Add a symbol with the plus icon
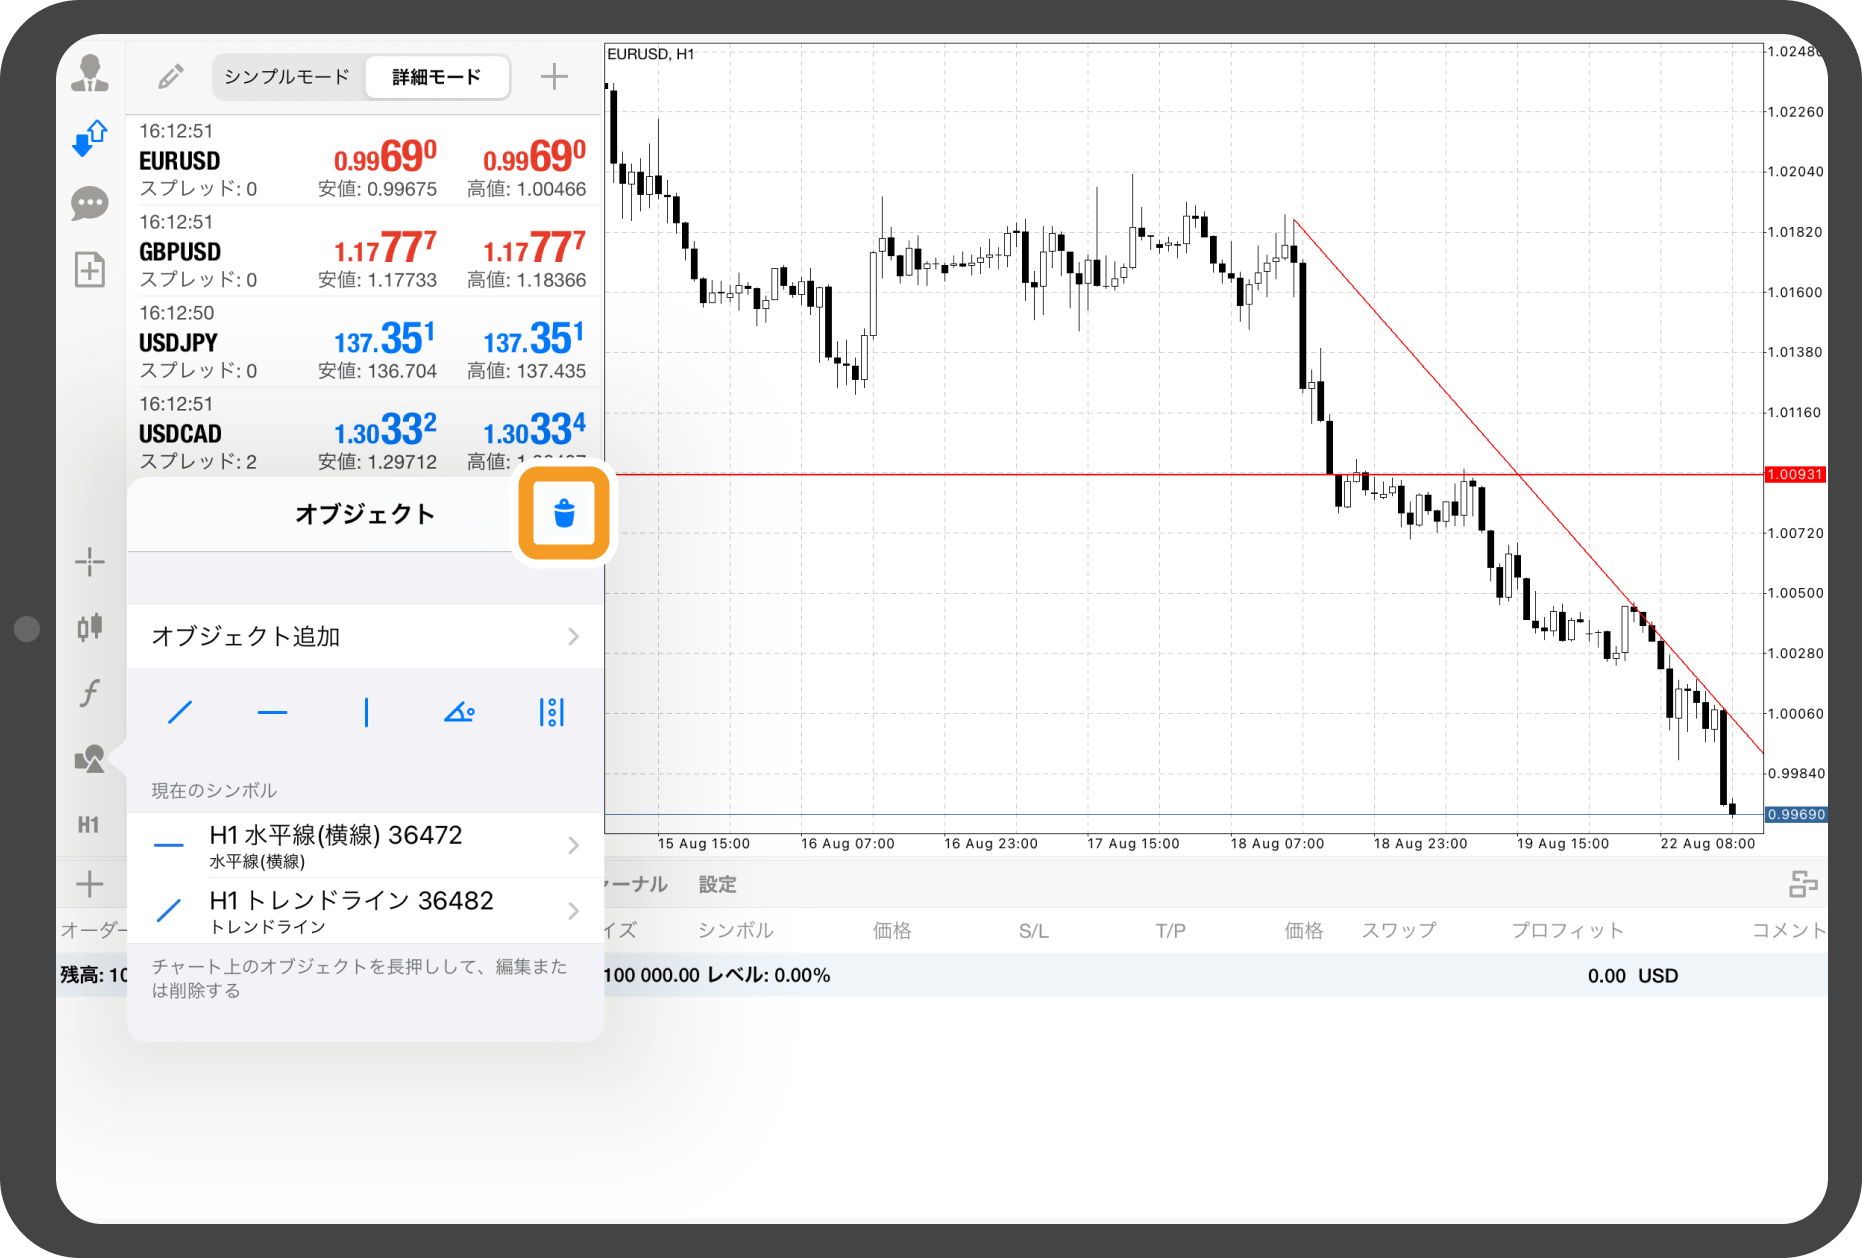 pyautogui.click(x=554, y=77)
